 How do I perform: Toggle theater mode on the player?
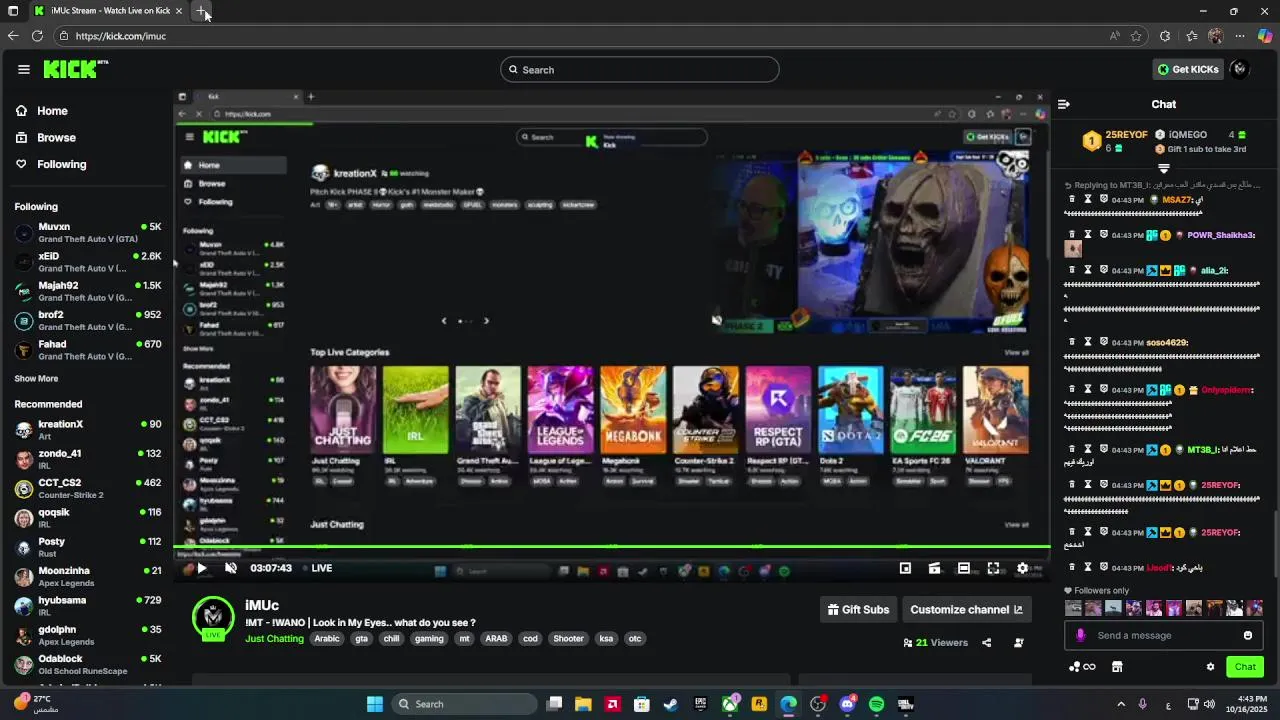pos(963,568)
